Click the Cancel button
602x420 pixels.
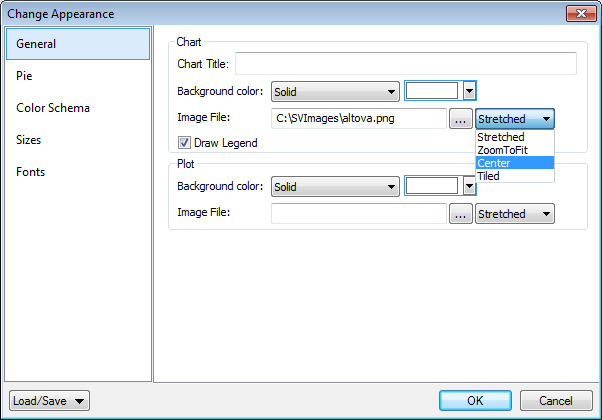pyautogui.click(x=548, y=401)
